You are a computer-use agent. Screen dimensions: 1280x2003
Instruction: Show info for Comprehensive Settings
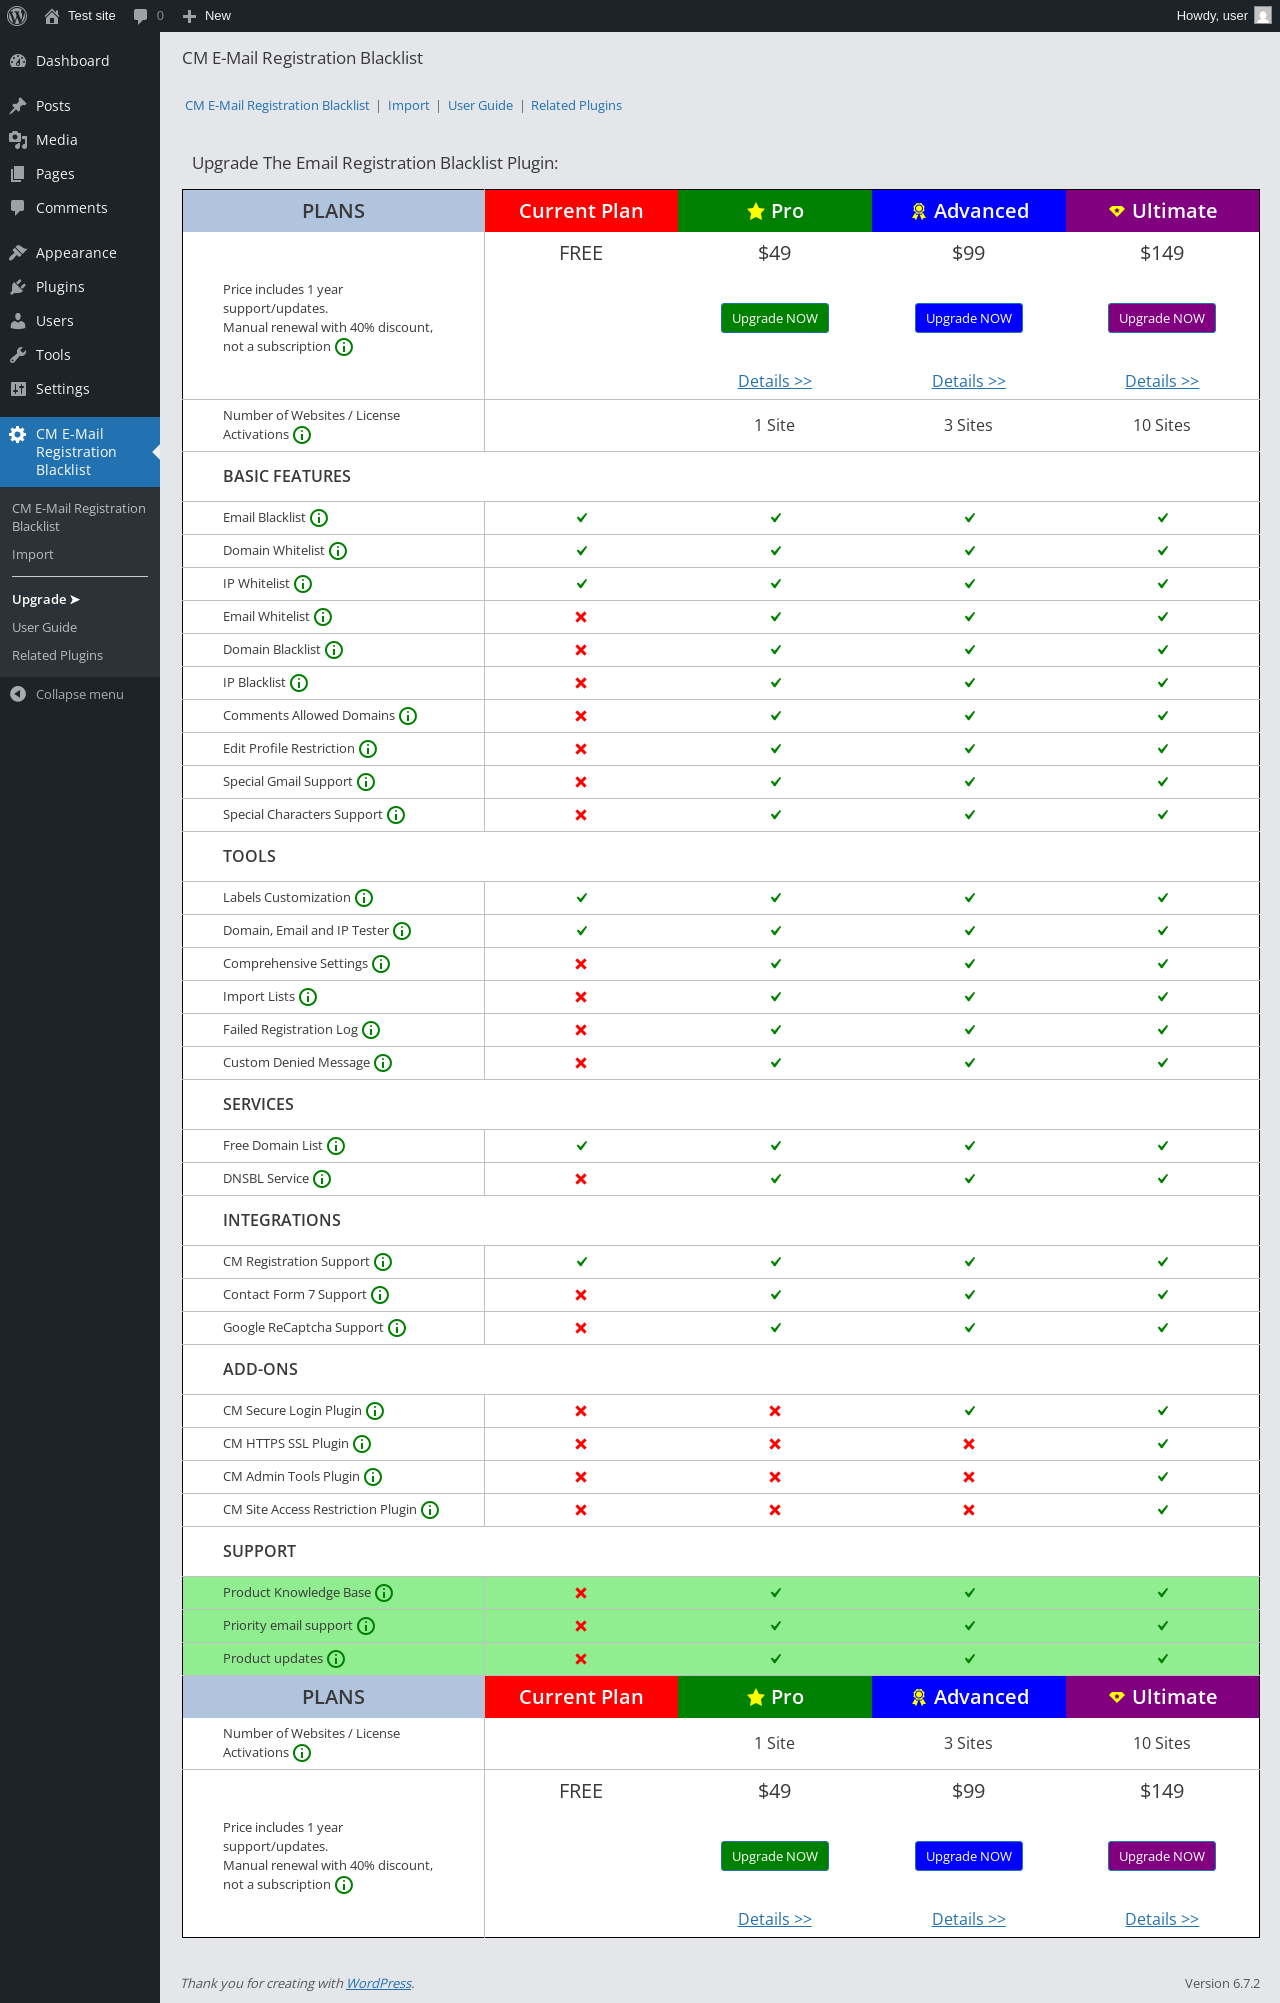(381, 964)
